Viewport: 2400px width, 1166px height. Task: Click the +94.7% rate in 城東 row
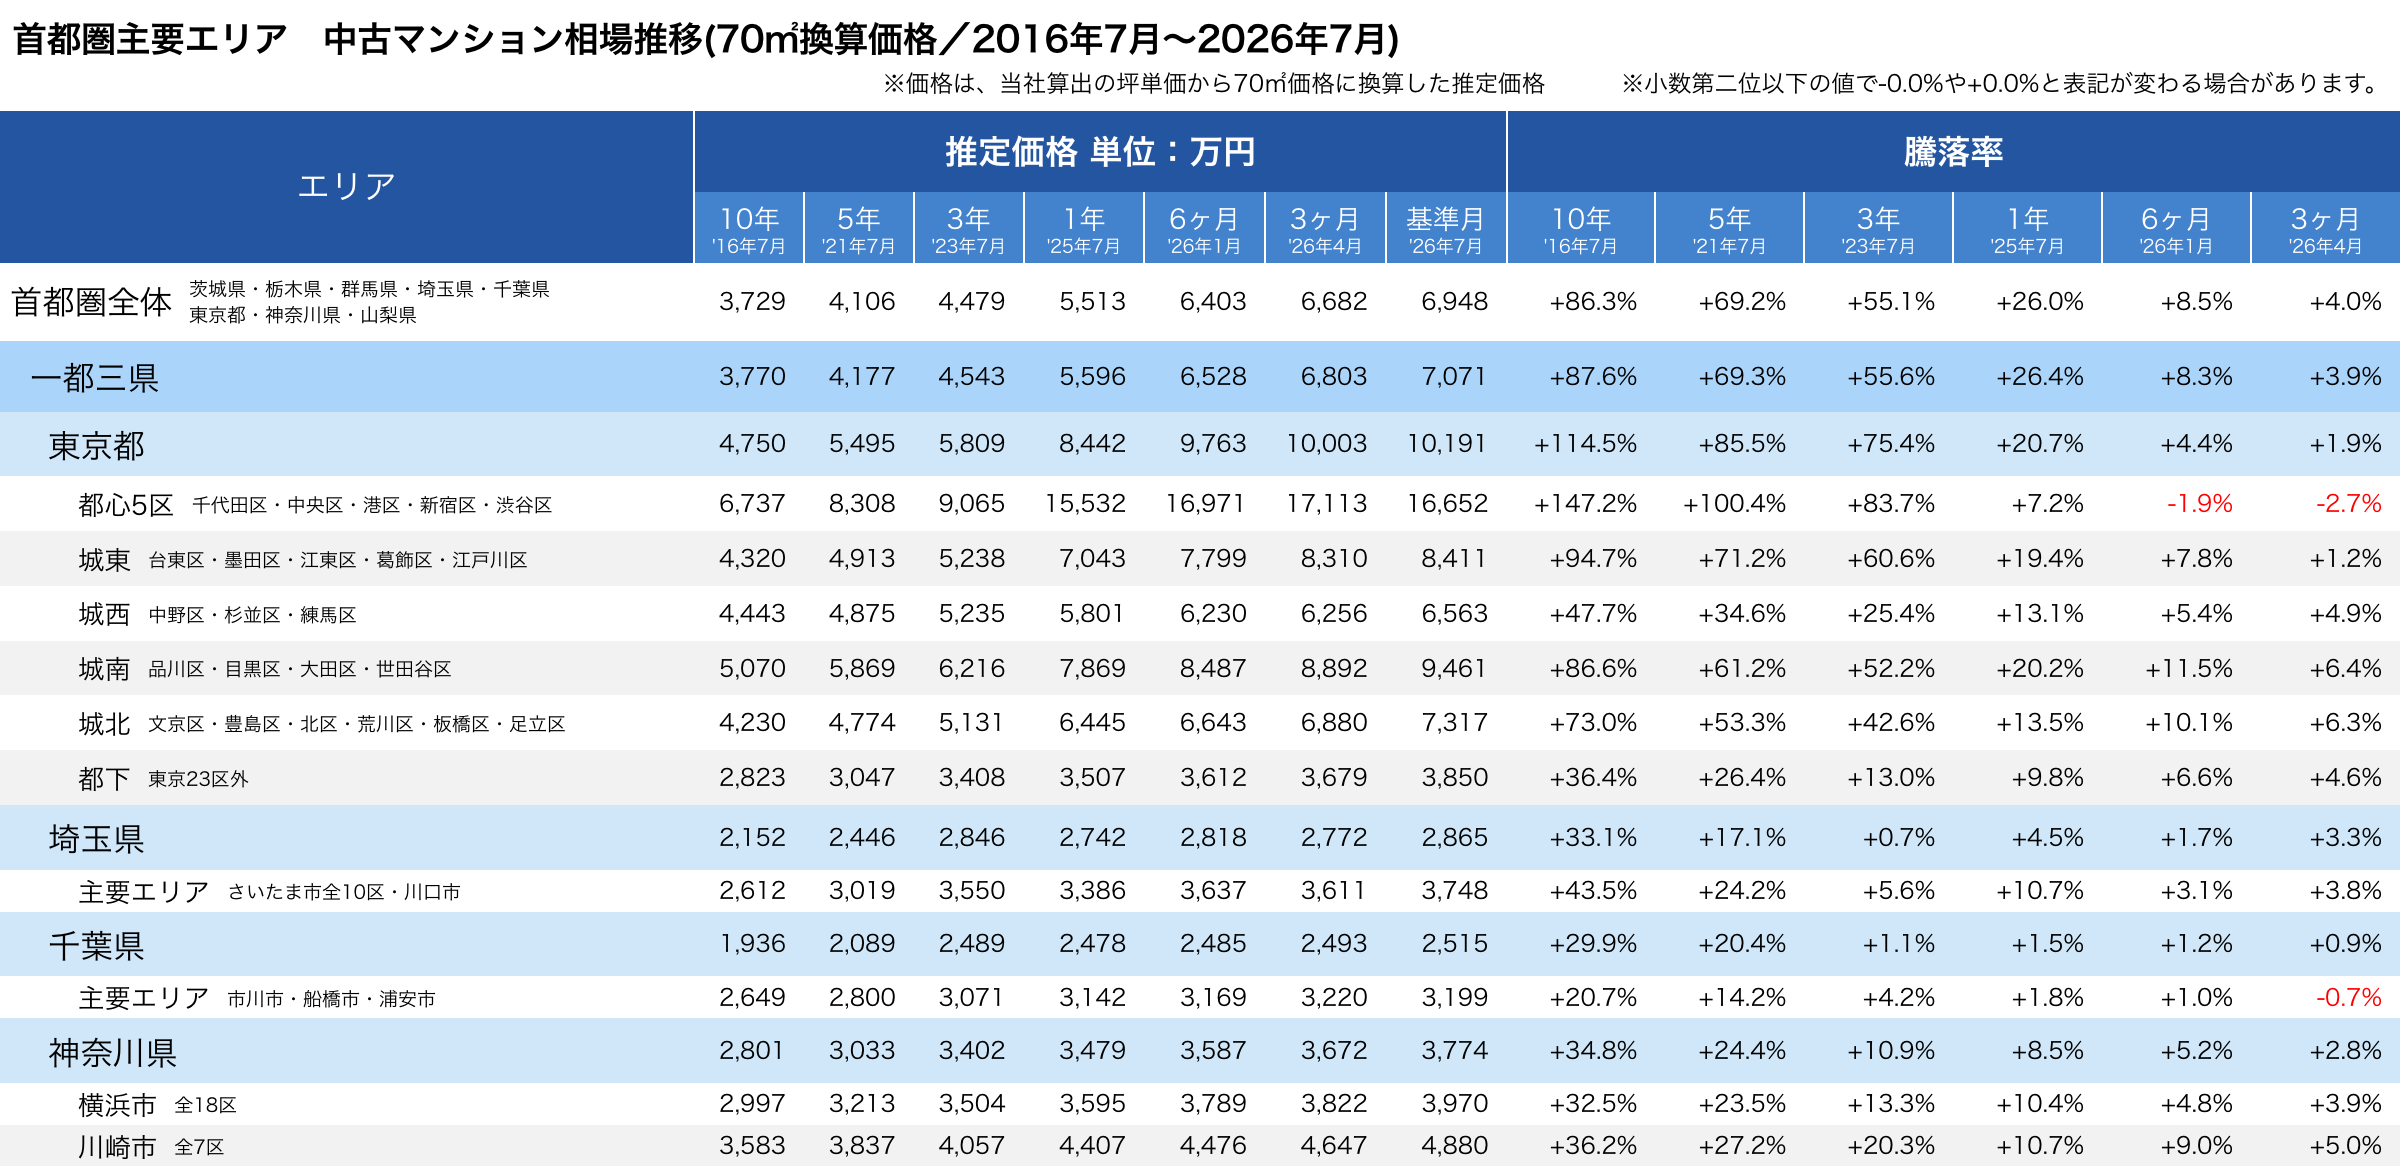pyautogui.click(x=1593, y=559)
